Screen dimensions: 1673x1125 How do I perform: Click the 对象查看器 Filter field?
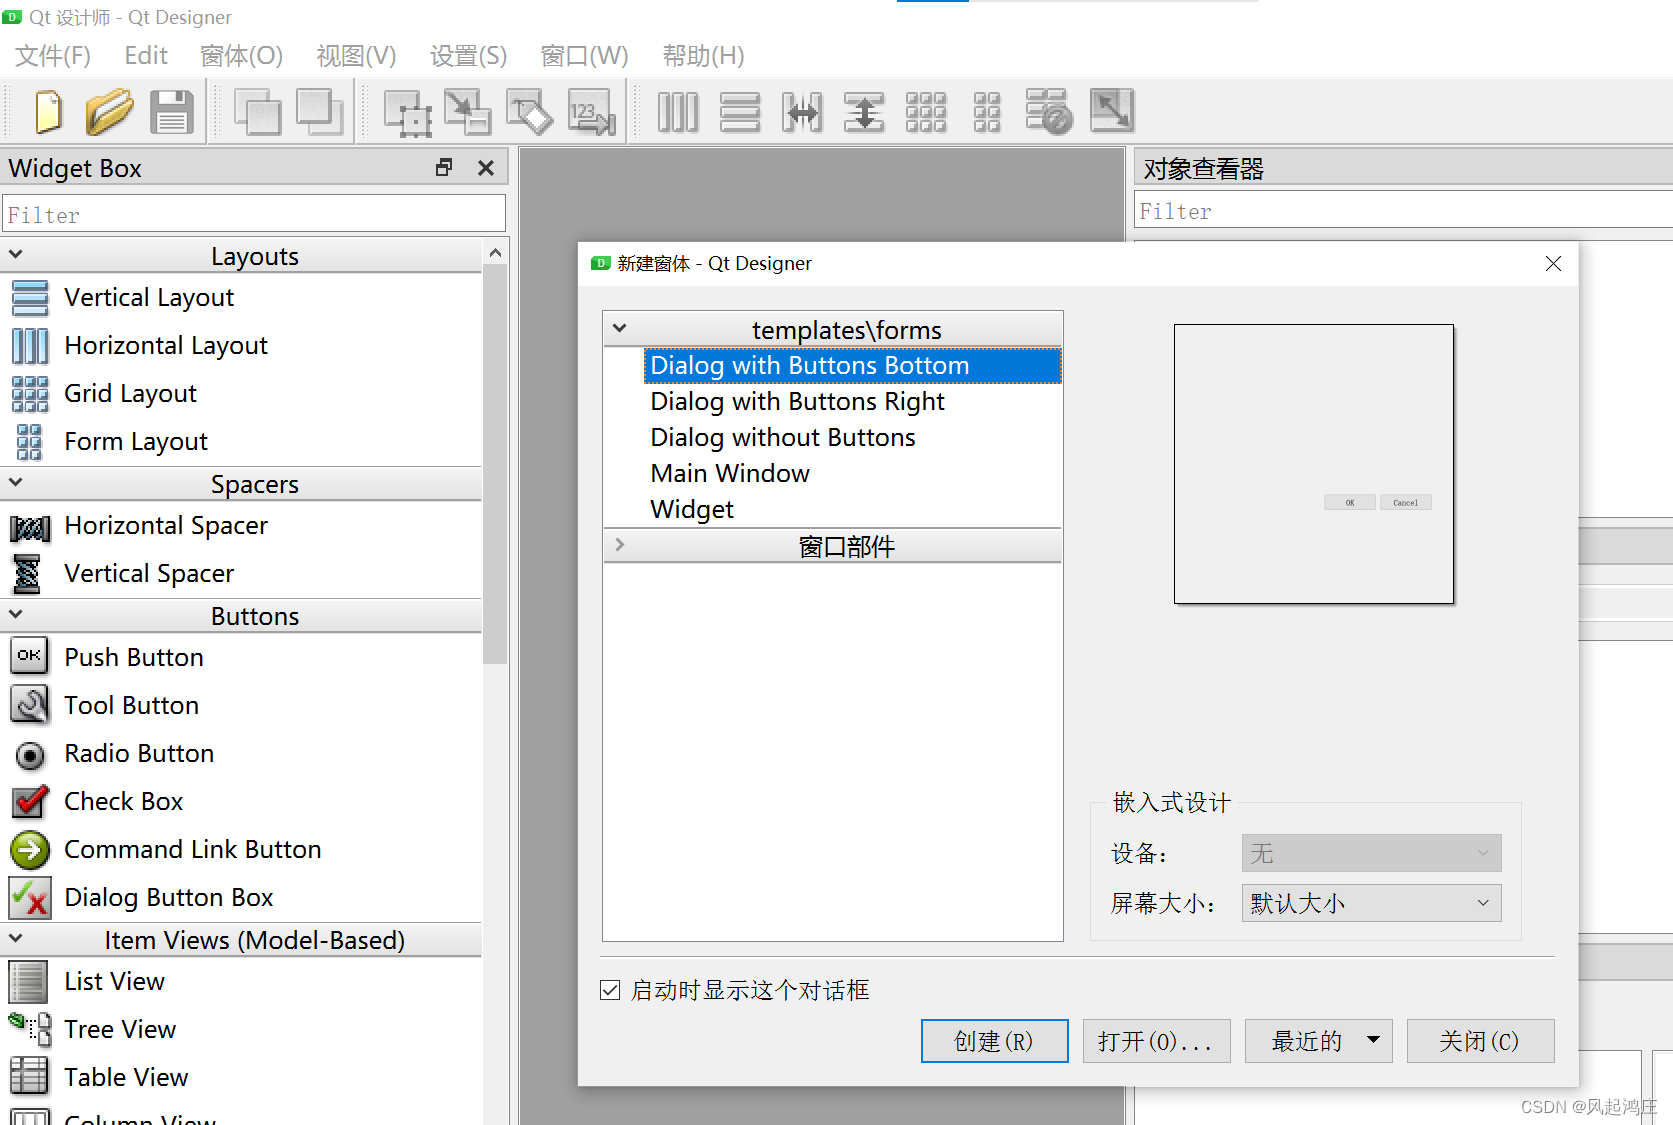pyautogui.click(x=1404, y=211)
